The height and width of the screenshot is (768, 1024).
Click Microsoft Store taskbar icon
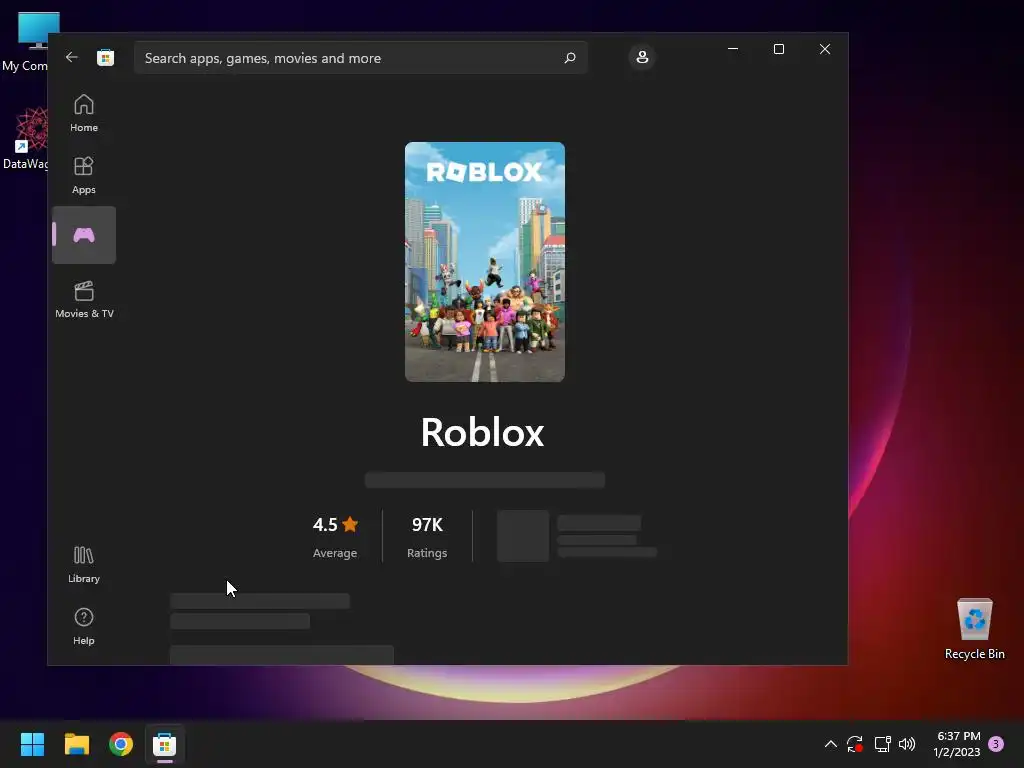pyautogui.click(x=165, y=744)
